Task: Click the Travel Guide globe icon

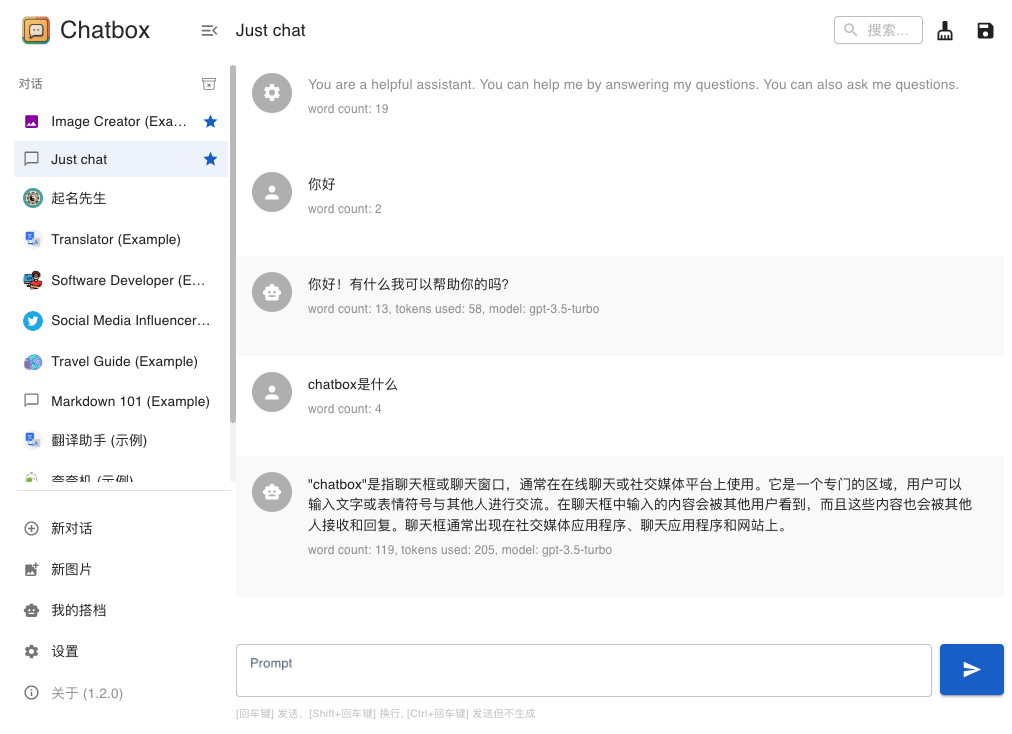Action: pyautogui.click(x=33, y=362)
